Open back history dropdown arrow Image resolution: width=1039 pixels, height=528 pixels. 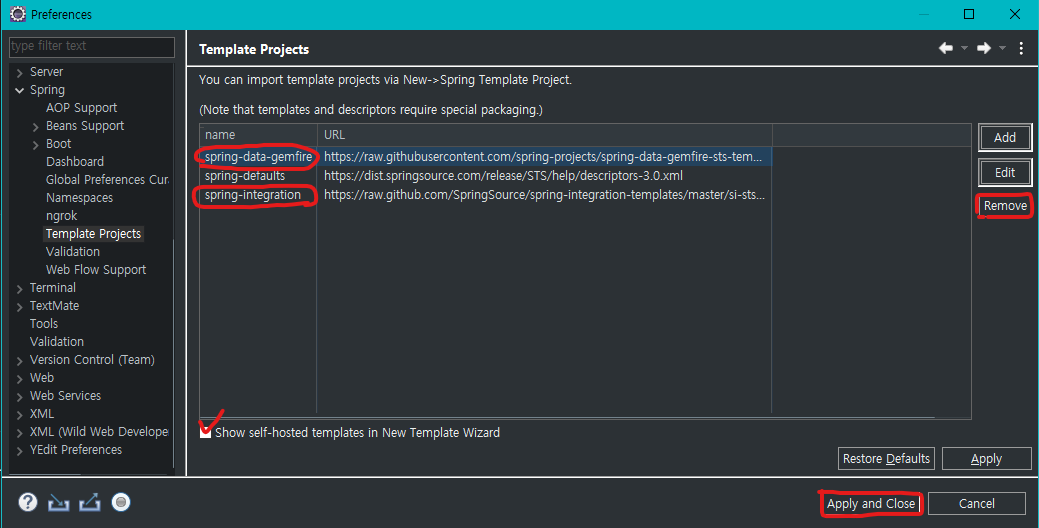(964, 48)
